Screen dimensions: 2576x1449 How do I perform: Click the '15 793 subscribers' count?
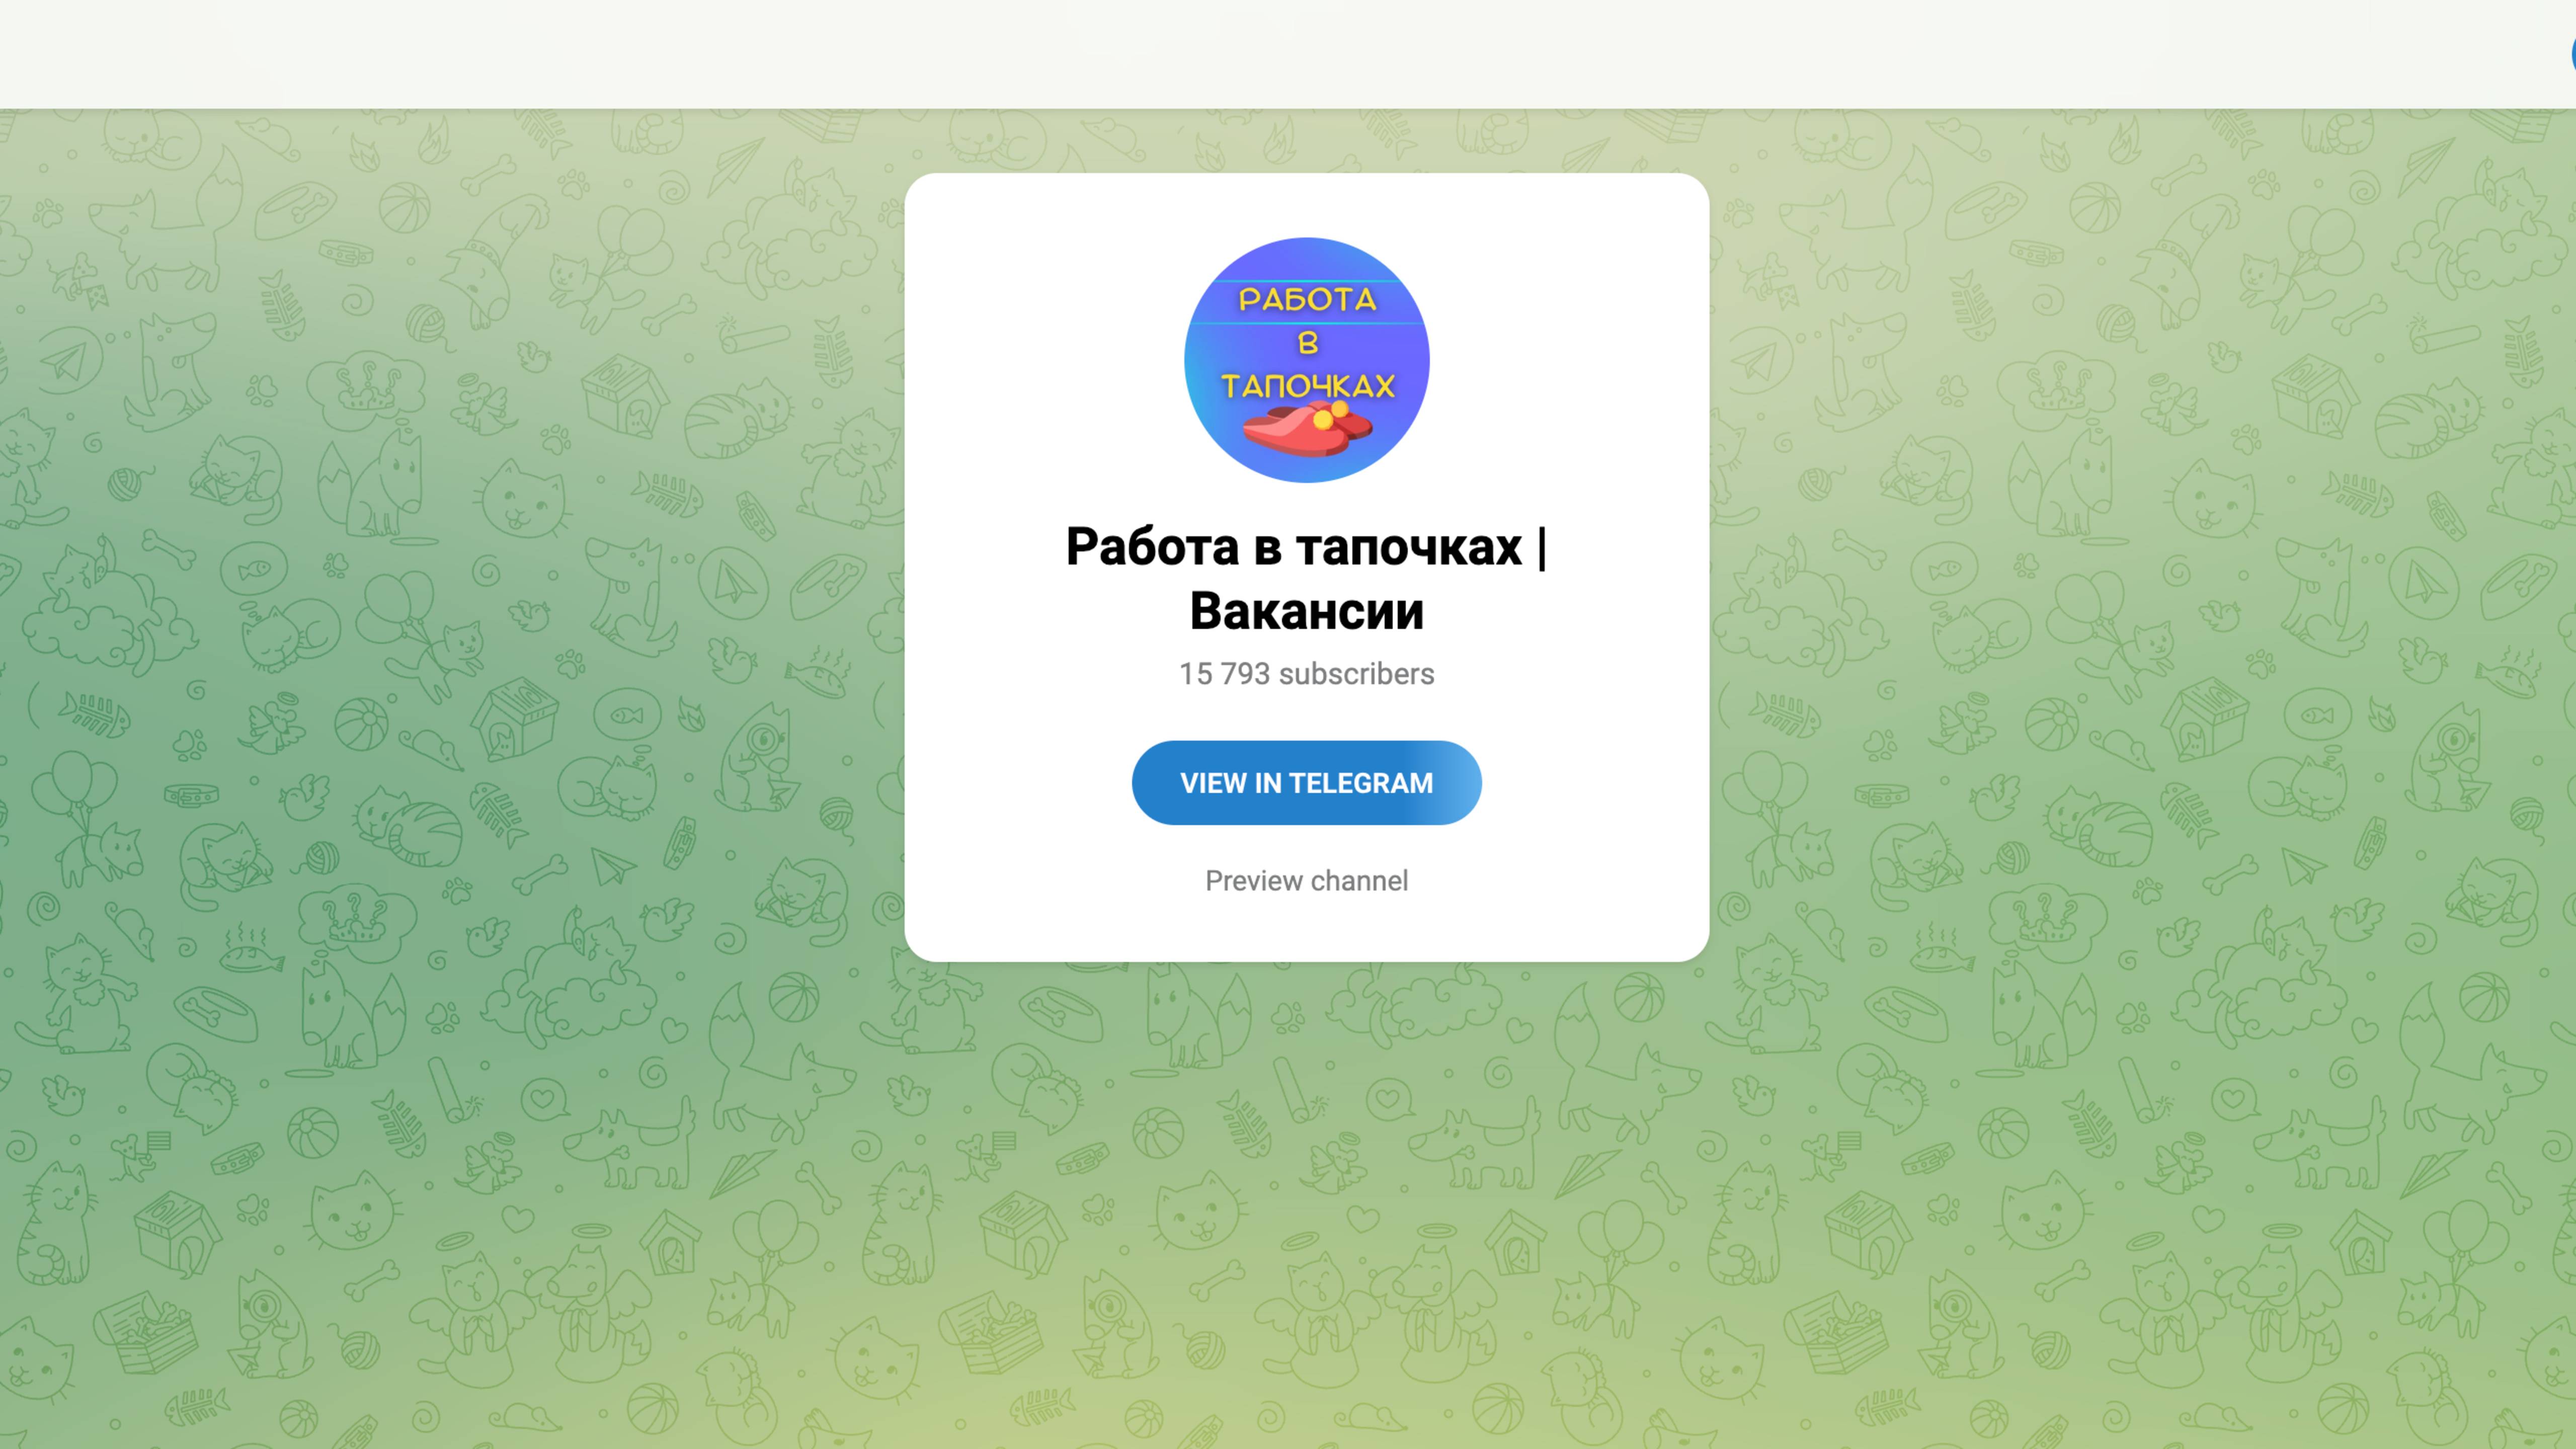pos(1306,674)
